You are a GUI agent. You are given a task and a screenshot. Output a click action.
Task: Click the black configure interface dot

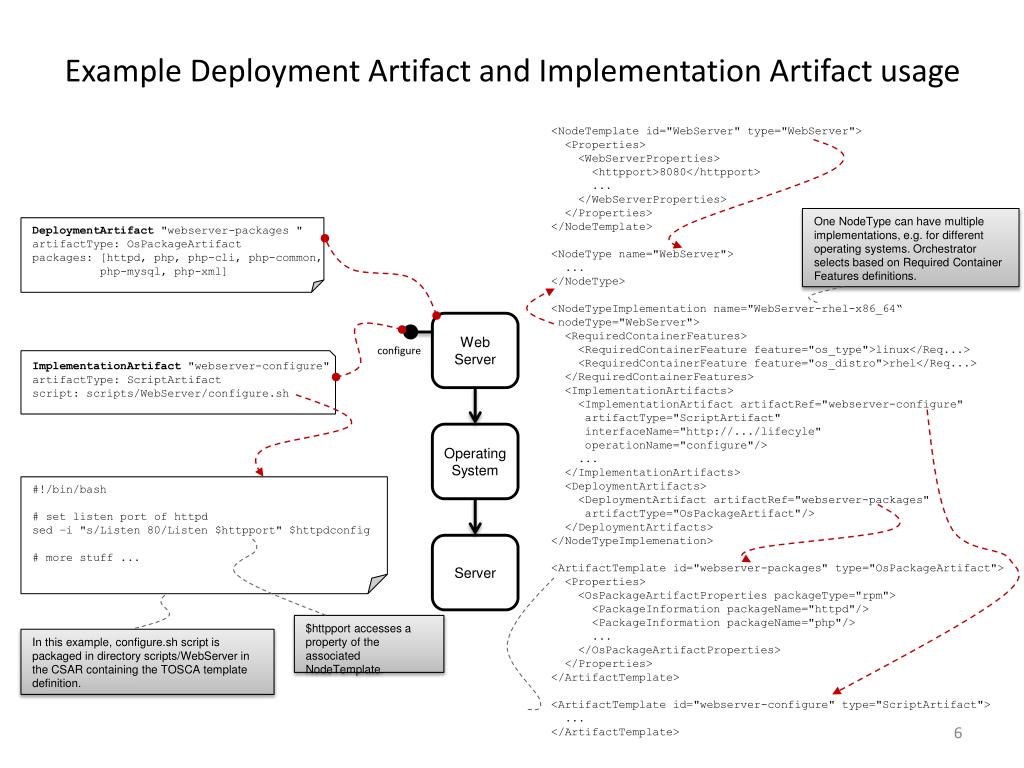(410, 332)
